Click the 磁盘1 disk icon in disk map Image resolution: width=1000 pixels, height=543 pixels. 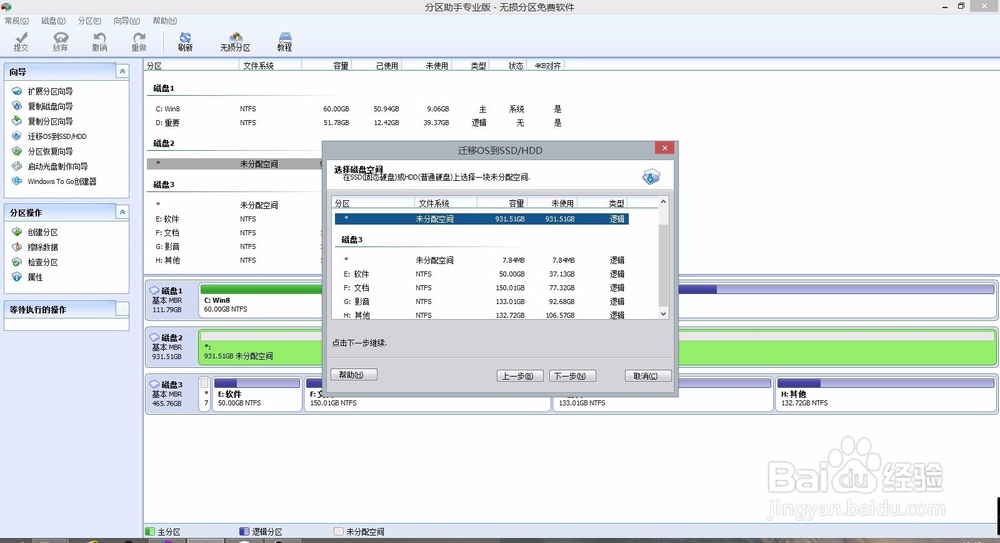[x=154, y=290]
